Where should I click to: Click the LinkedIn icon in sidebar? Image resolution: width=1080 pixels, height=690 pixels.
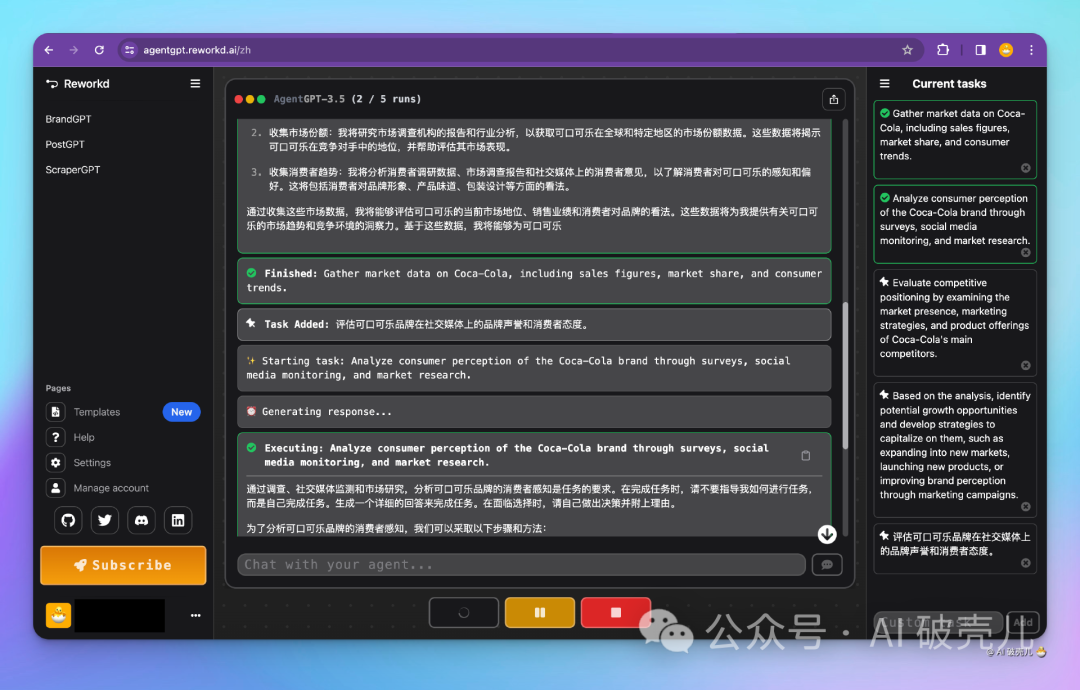(178, 520)
